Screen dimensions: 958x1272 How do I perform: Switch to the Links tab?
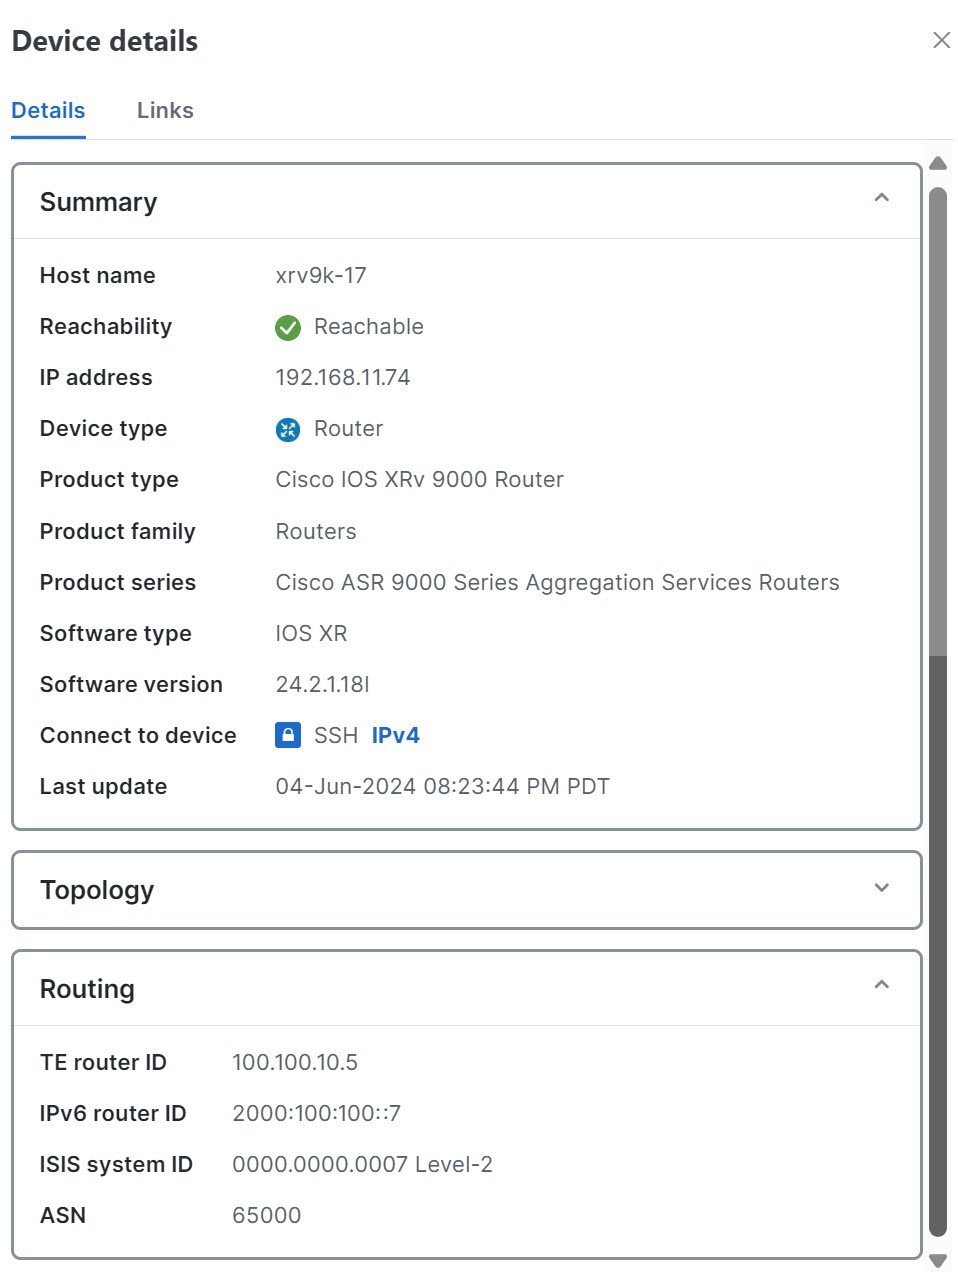click(x=164, y=110)
